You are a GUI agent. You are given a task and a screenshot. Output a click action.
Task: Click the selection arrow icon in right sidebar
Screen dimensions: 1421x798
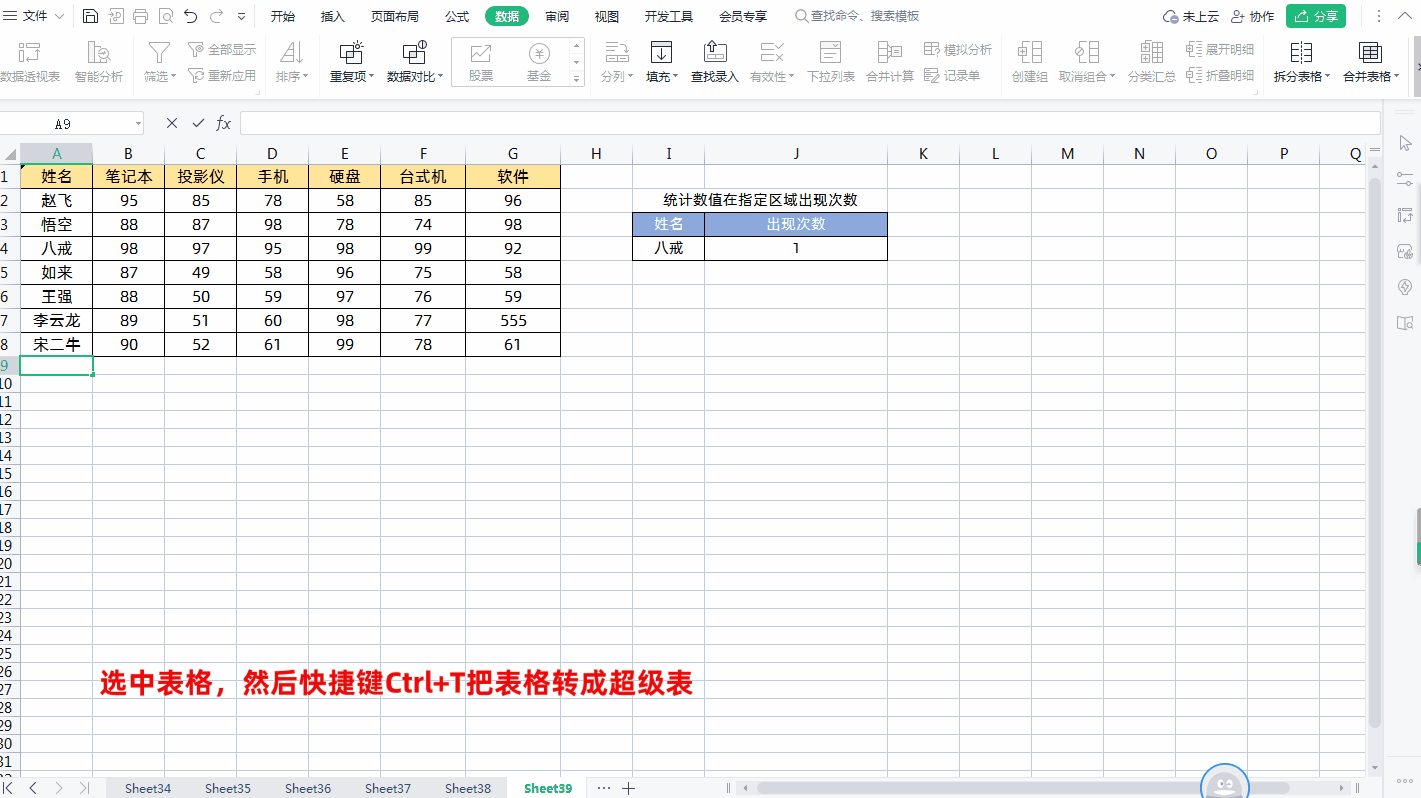[1404, 144]
